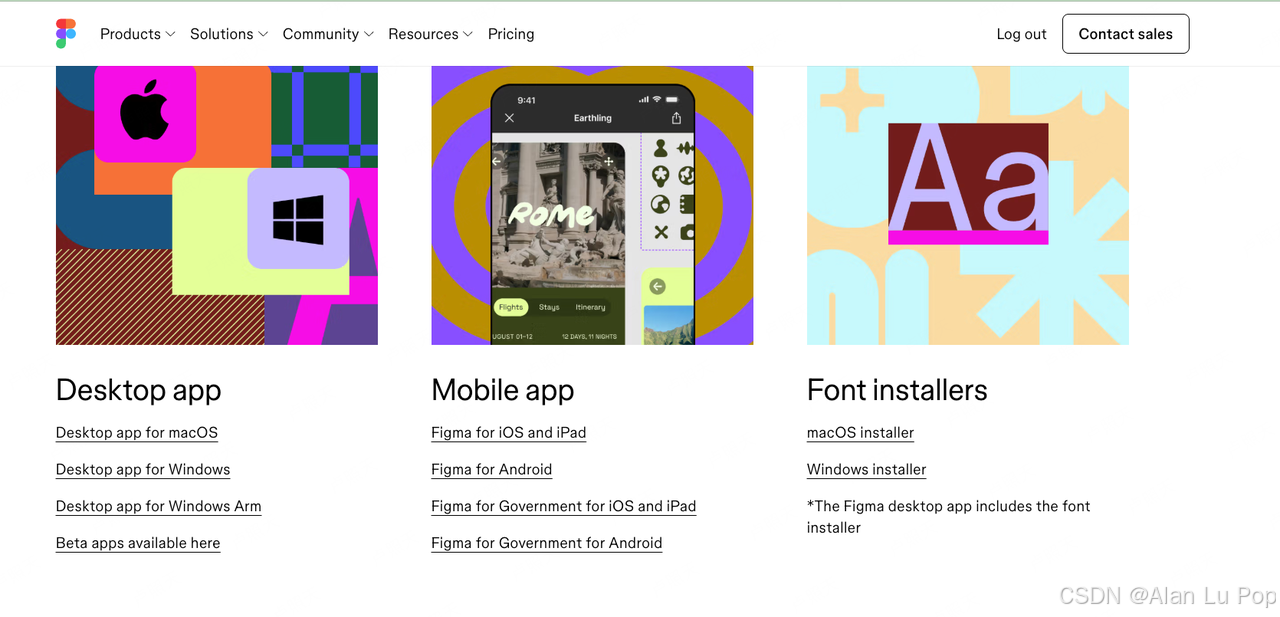Open Figma for Government for iOS and iPad

(x=564, y=507)
